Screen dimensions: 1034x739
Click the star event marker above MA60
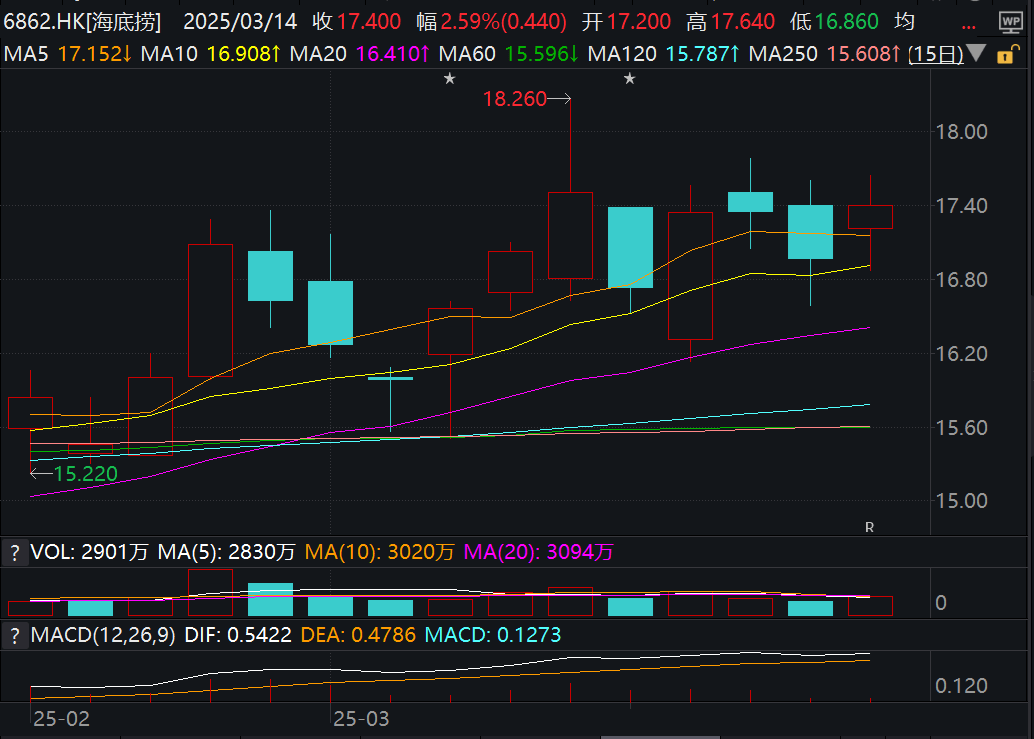[450, 79]
